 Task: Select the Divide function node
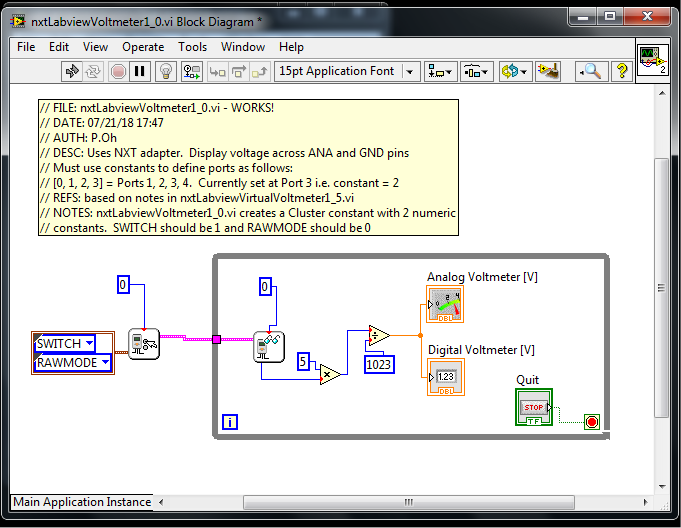(x=379, y=335)
